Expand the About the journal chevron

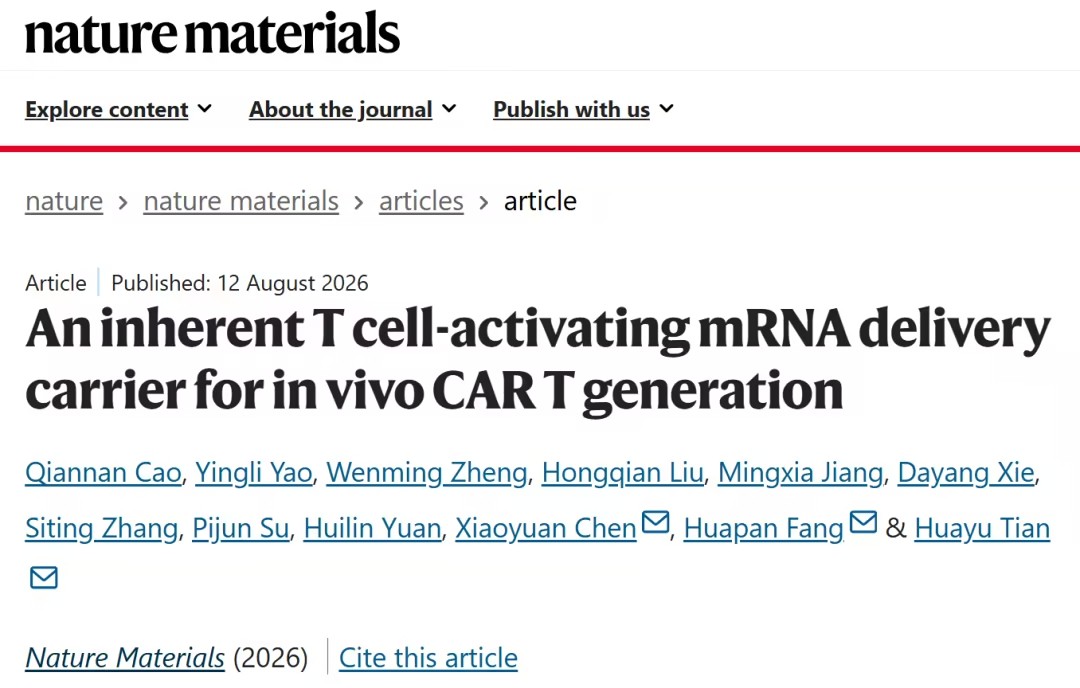449,108
